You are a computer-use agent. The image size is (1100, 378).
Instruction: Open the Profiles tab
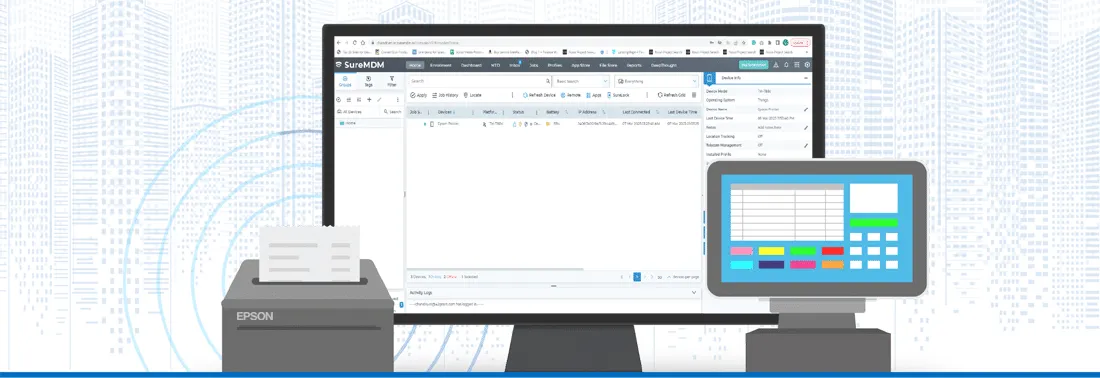pyautogui.click(x=555, y=65)
